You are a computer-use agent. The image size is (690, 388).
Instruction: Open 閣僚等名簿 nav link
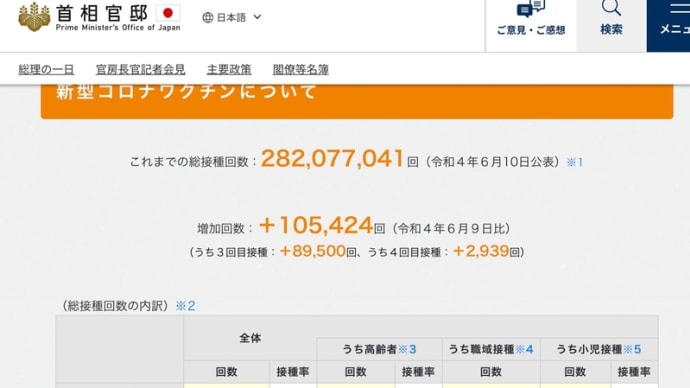click(x=301, y=70)
